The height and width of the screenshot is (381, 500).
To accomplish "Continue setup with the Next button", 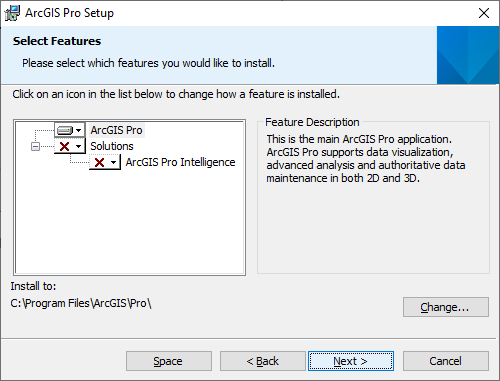I will [x=351, y=361].
